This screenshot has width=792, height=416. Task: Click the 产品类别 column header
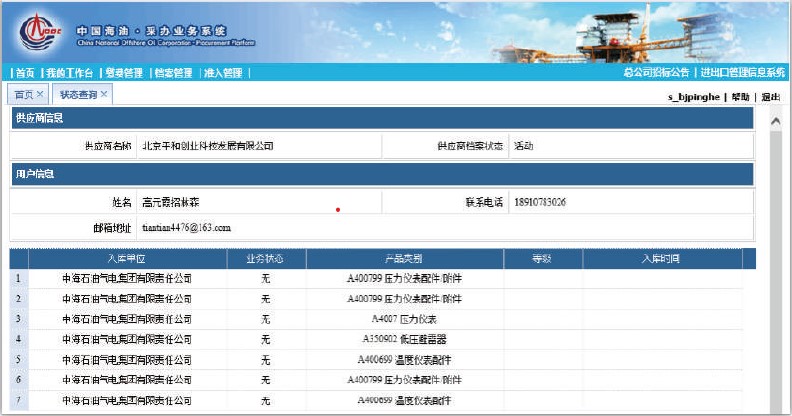(x=404, y=259)
